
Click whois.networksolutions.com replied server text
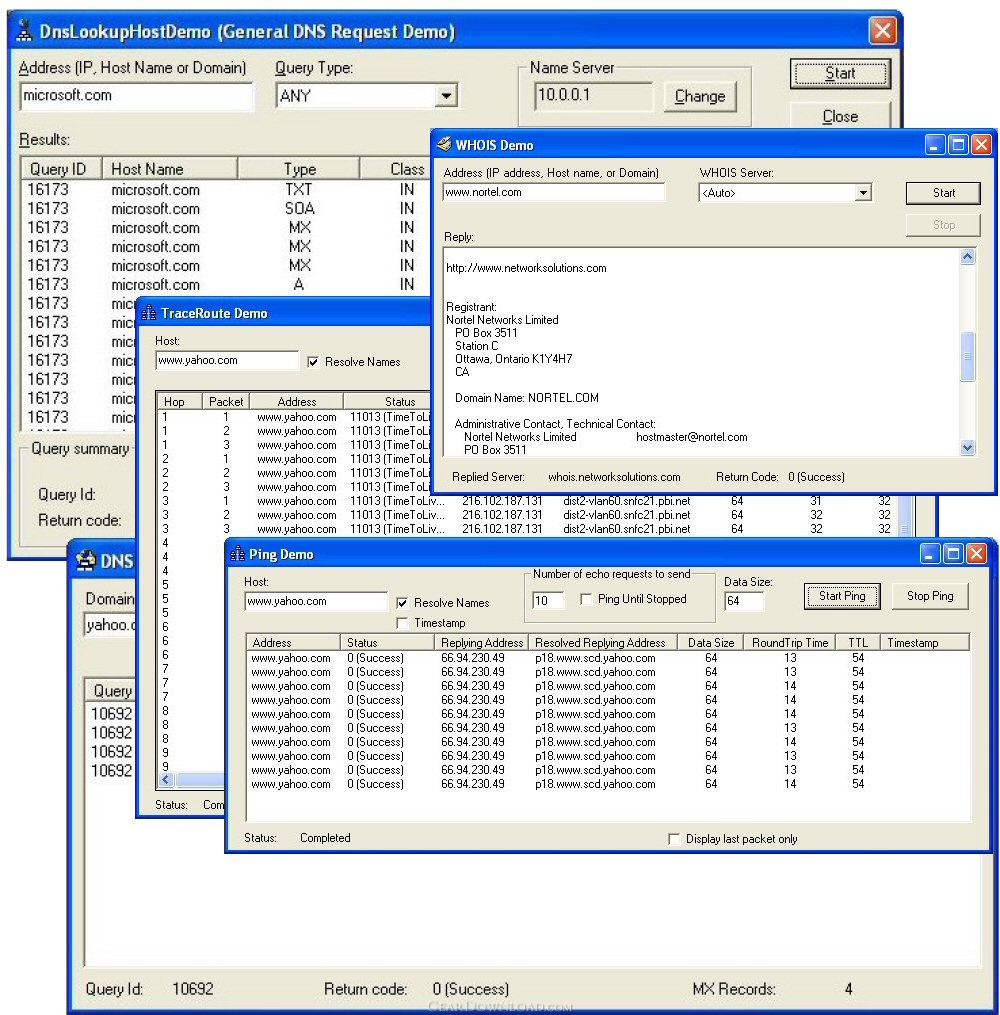coord(614,477)
